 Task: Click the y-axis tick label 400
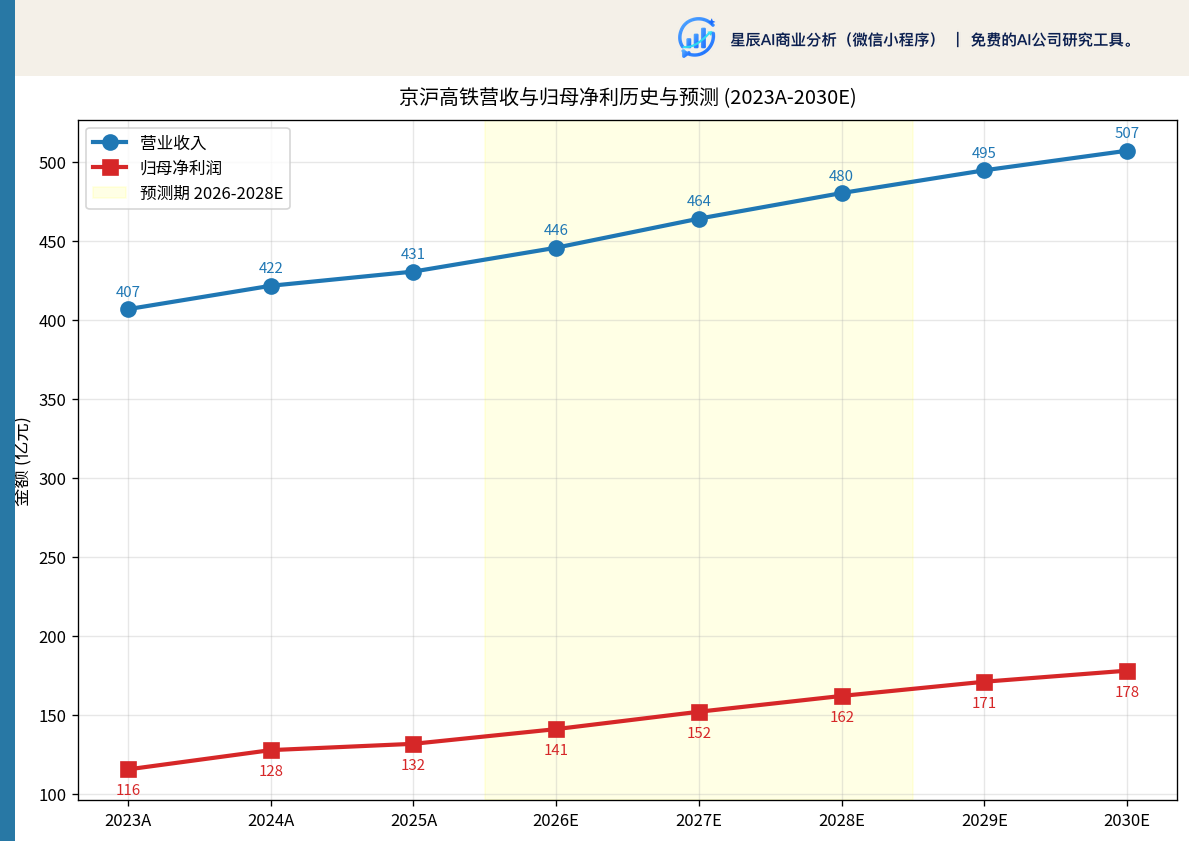tap(52, 321)
